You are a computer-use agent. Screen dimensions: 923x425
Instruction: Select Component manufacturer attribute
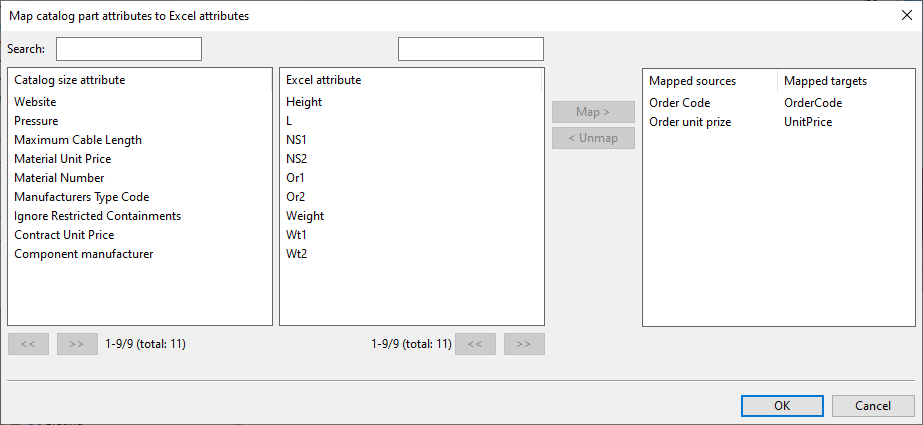point(83,254)
